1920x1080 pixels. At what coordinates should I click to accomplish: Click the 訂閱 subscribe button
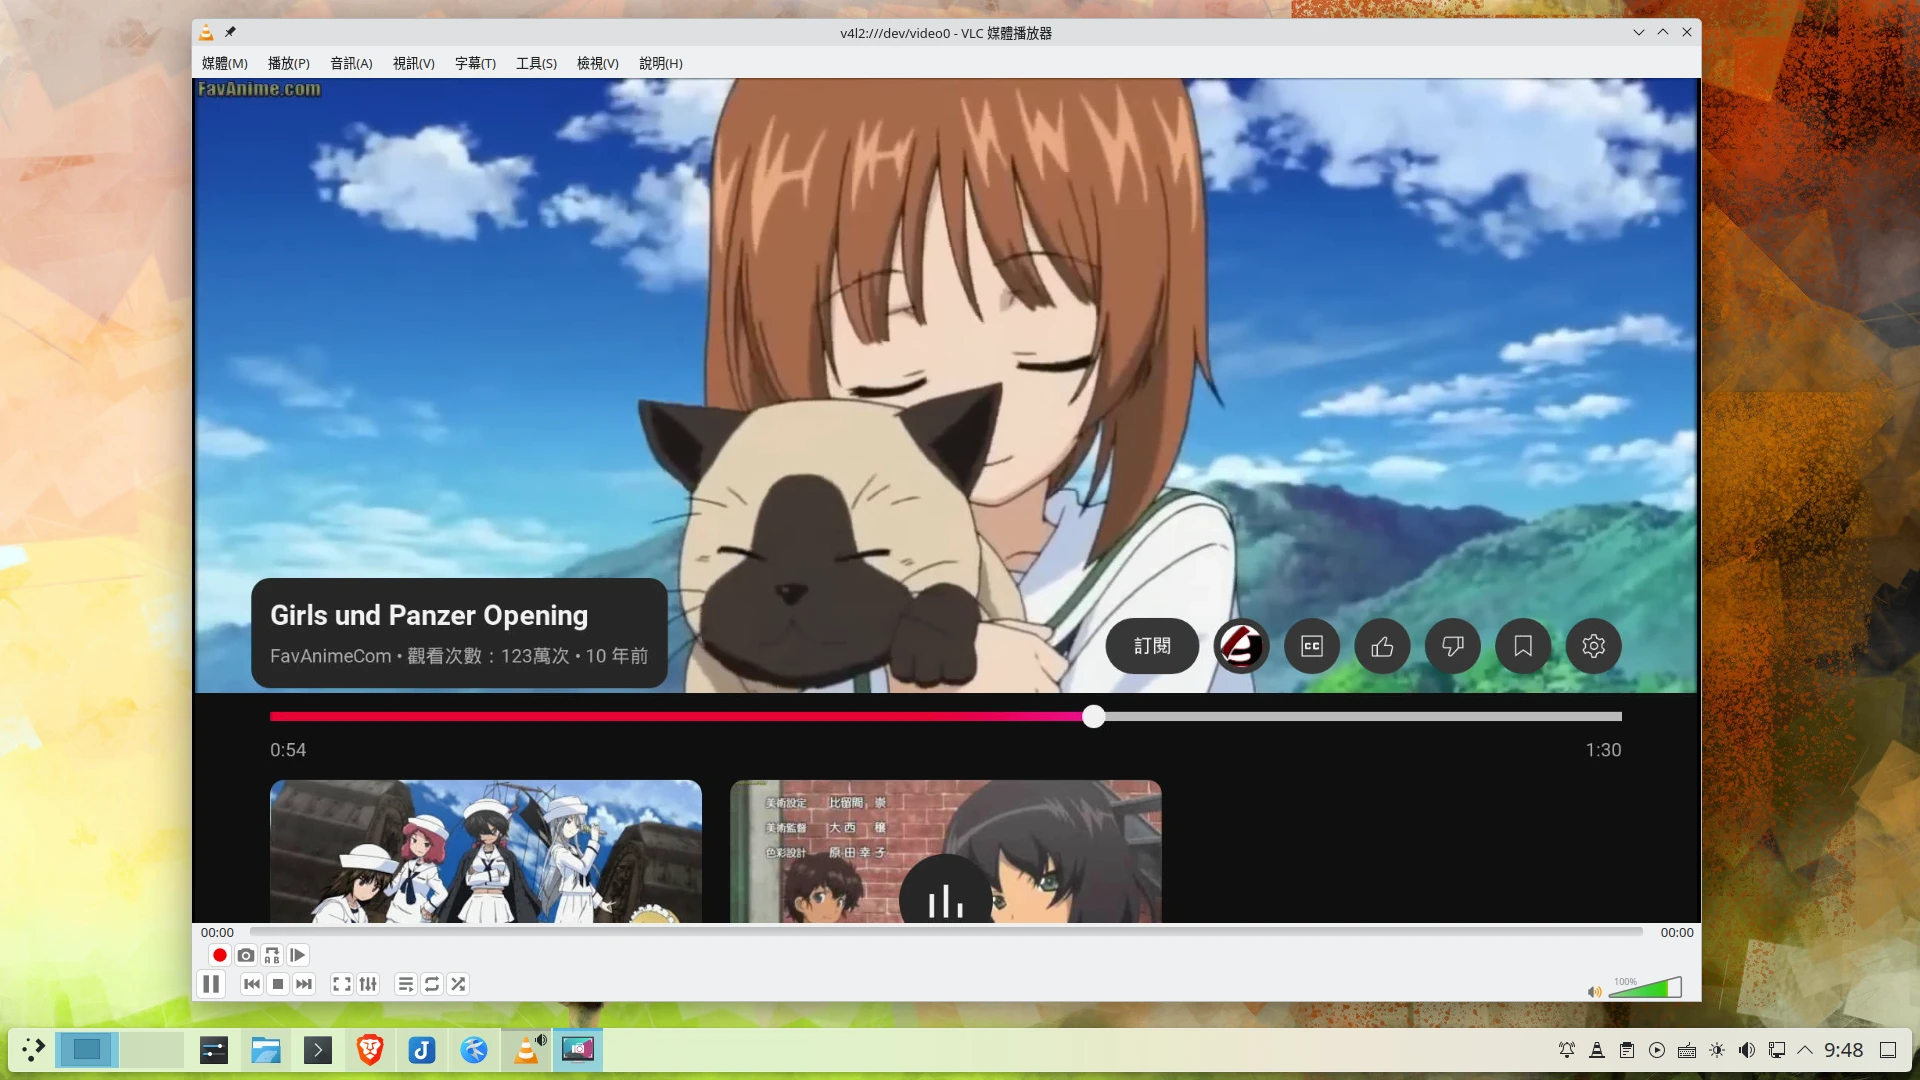[x=1152, y=646]
